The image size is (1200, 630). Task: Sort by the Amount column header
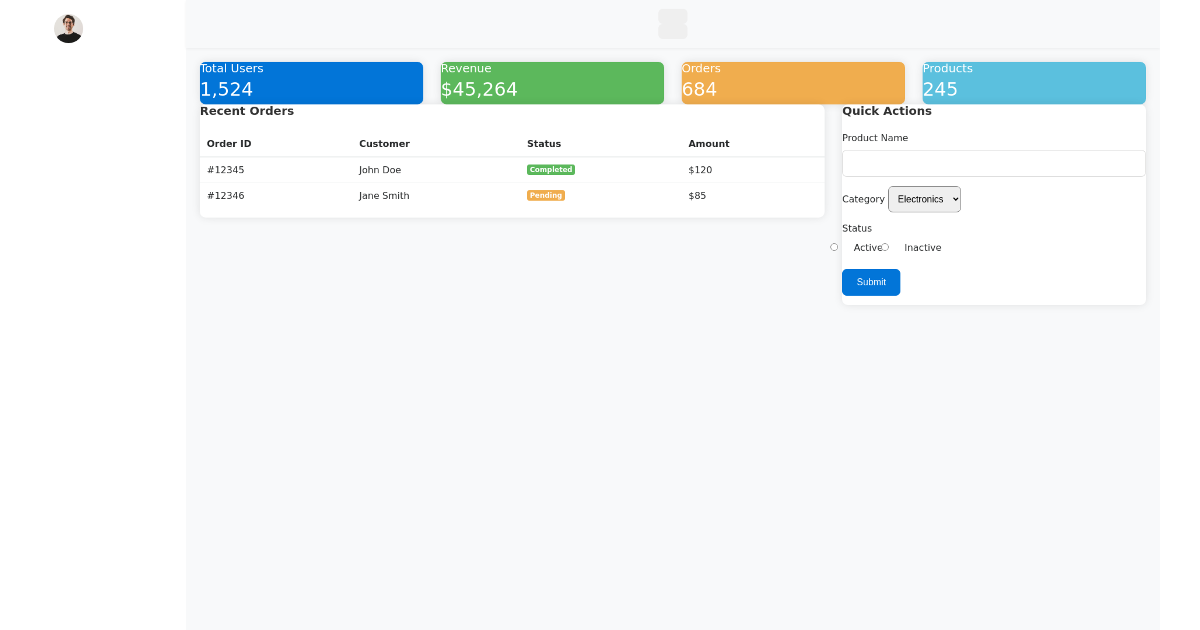tap(708, 143)
